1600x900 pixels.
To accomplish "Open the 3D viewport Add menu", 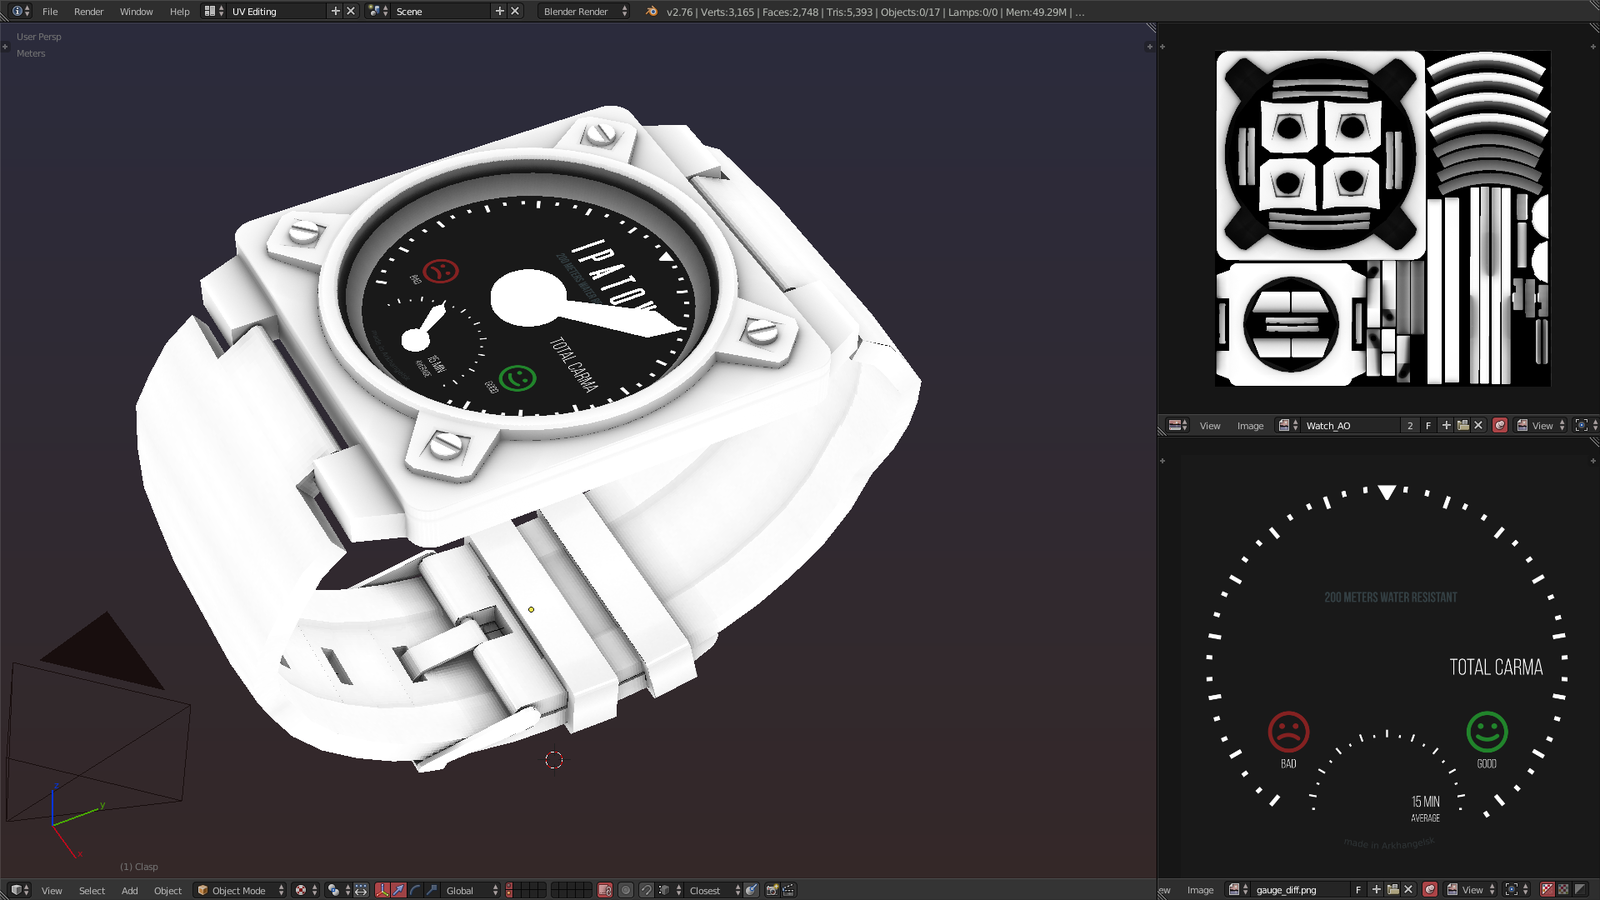I will tap(130, 890).
